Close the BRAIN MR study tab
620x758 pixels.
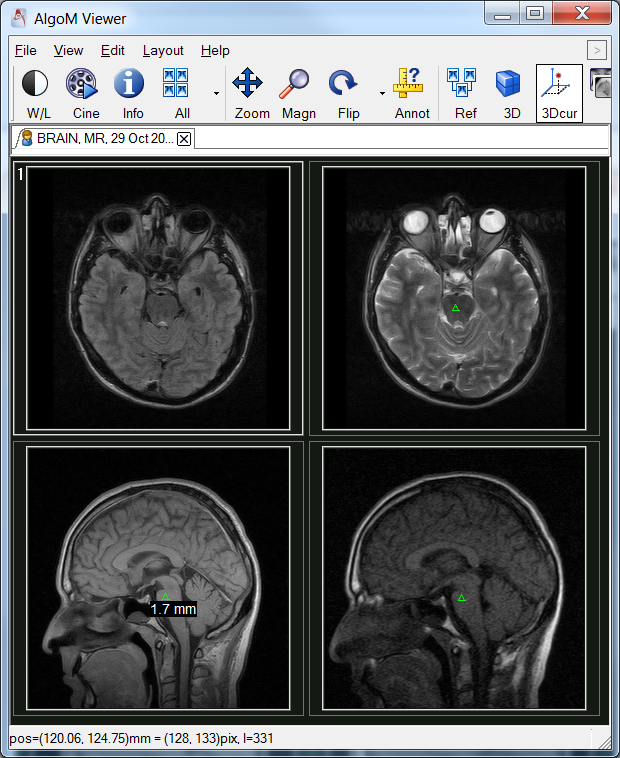184,139
